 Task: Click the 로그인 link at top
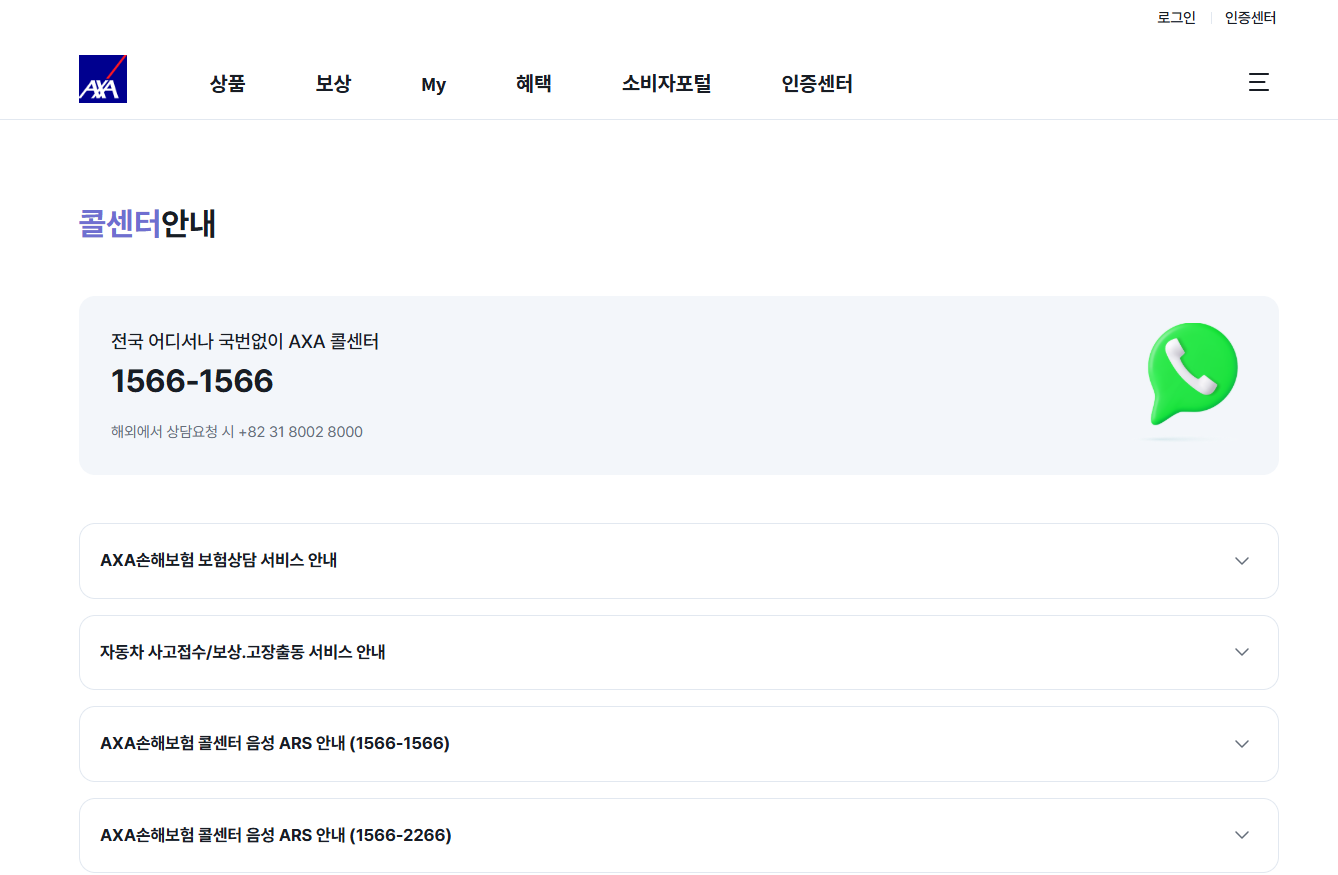(x=1176, y=17)
